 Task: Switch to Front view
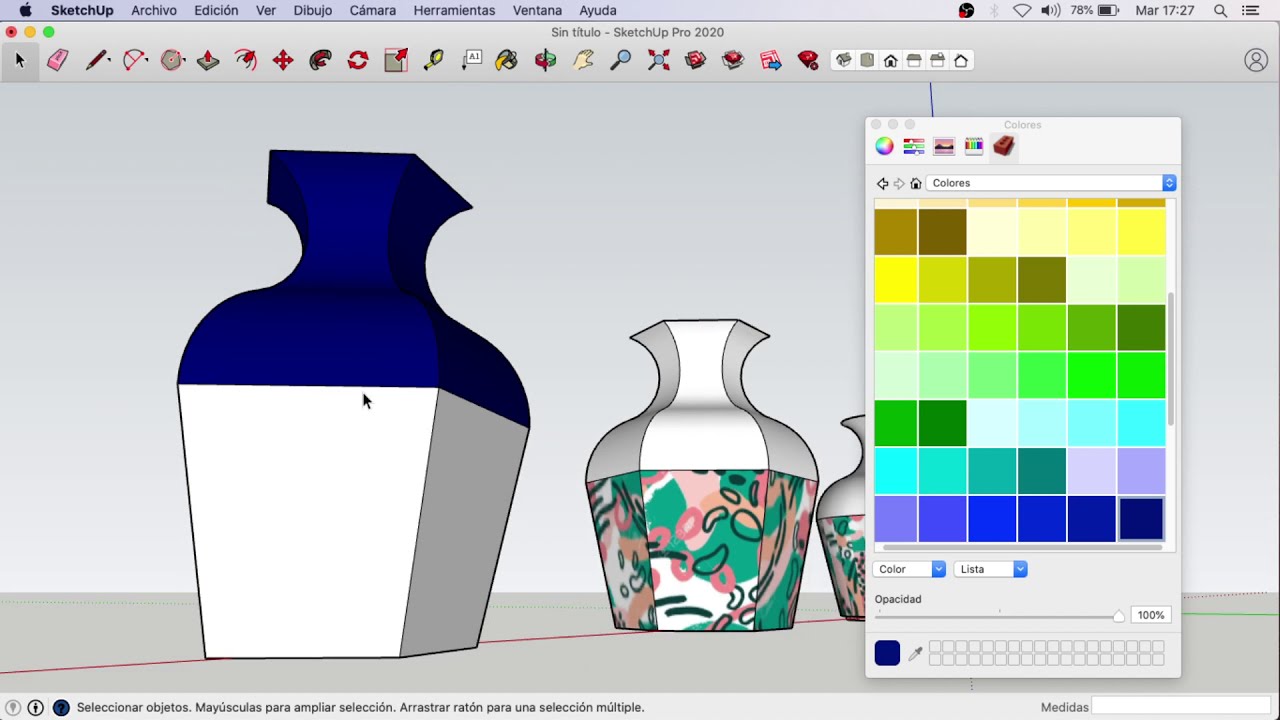pyautogui.click(x=890, y=61)
